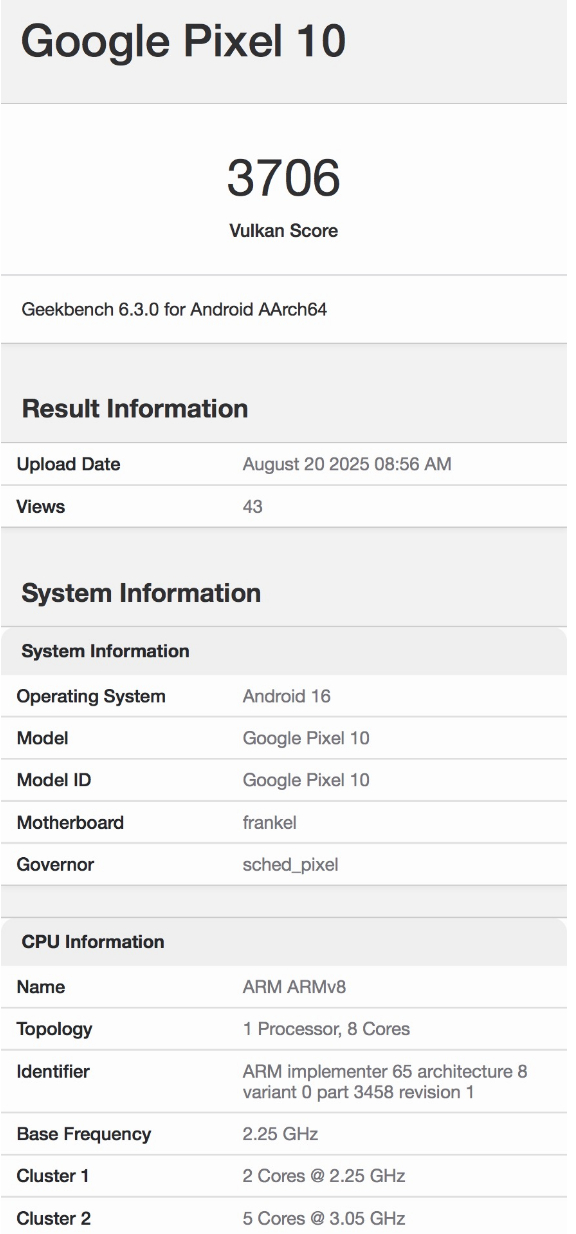The width and height of the screenshot is (576, 1234).
Task: Select the 3706 Vulkan score number
Action: pos(284,178)
